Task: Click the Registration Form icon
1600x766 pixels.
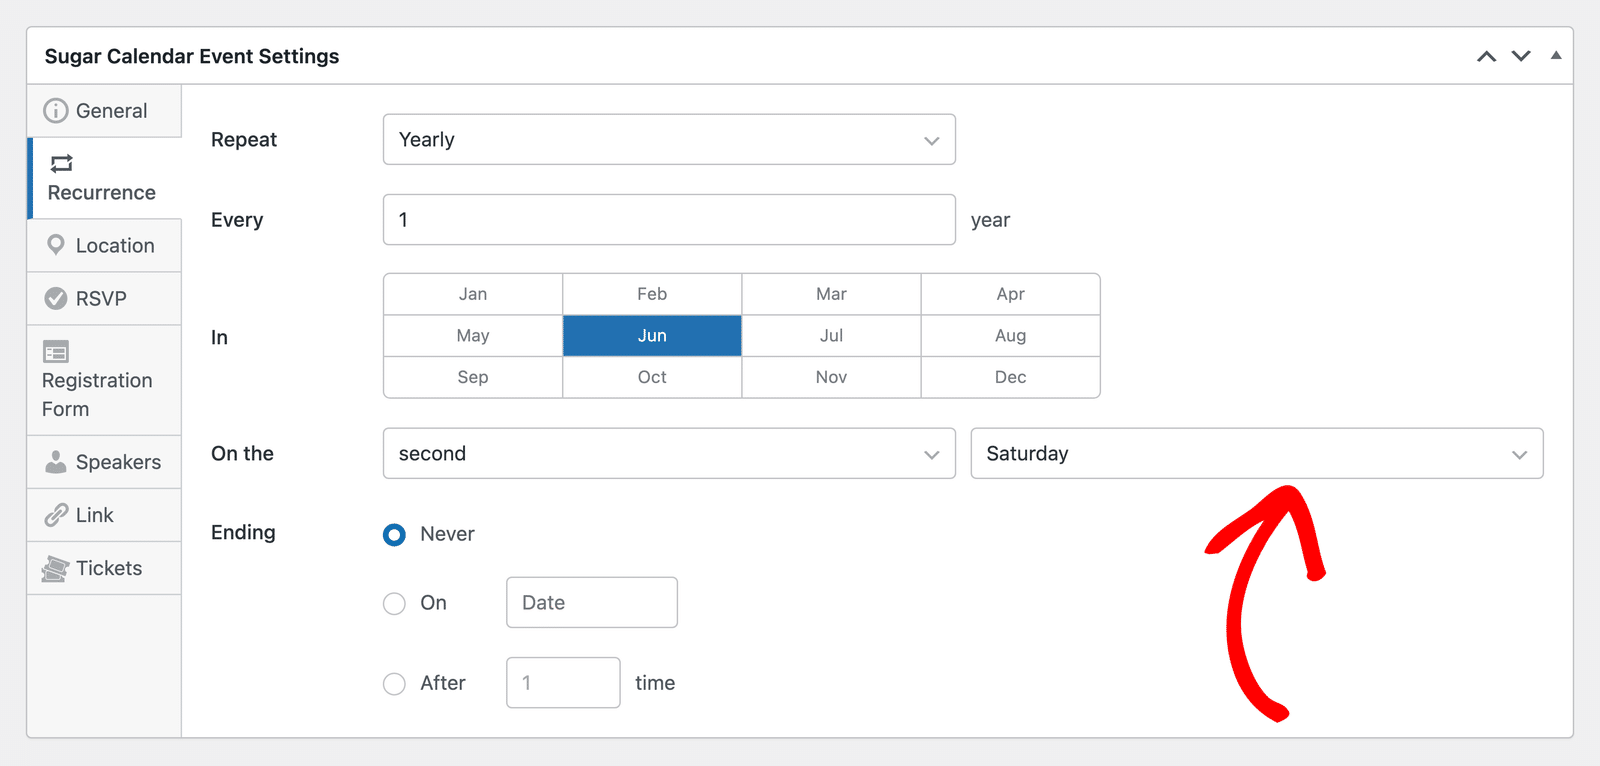Action: click(56, 352)
